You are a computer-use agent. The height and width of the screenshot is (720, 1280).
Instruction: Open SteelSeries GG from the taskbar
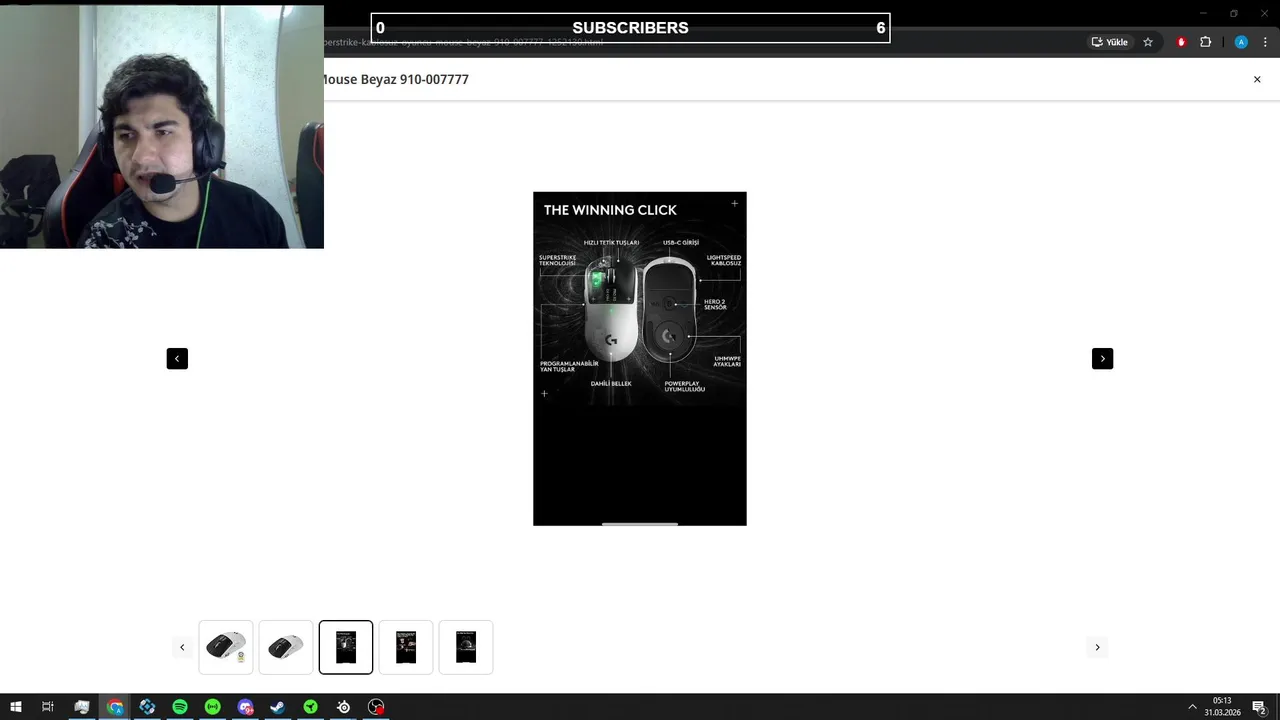tap(343, 707)
